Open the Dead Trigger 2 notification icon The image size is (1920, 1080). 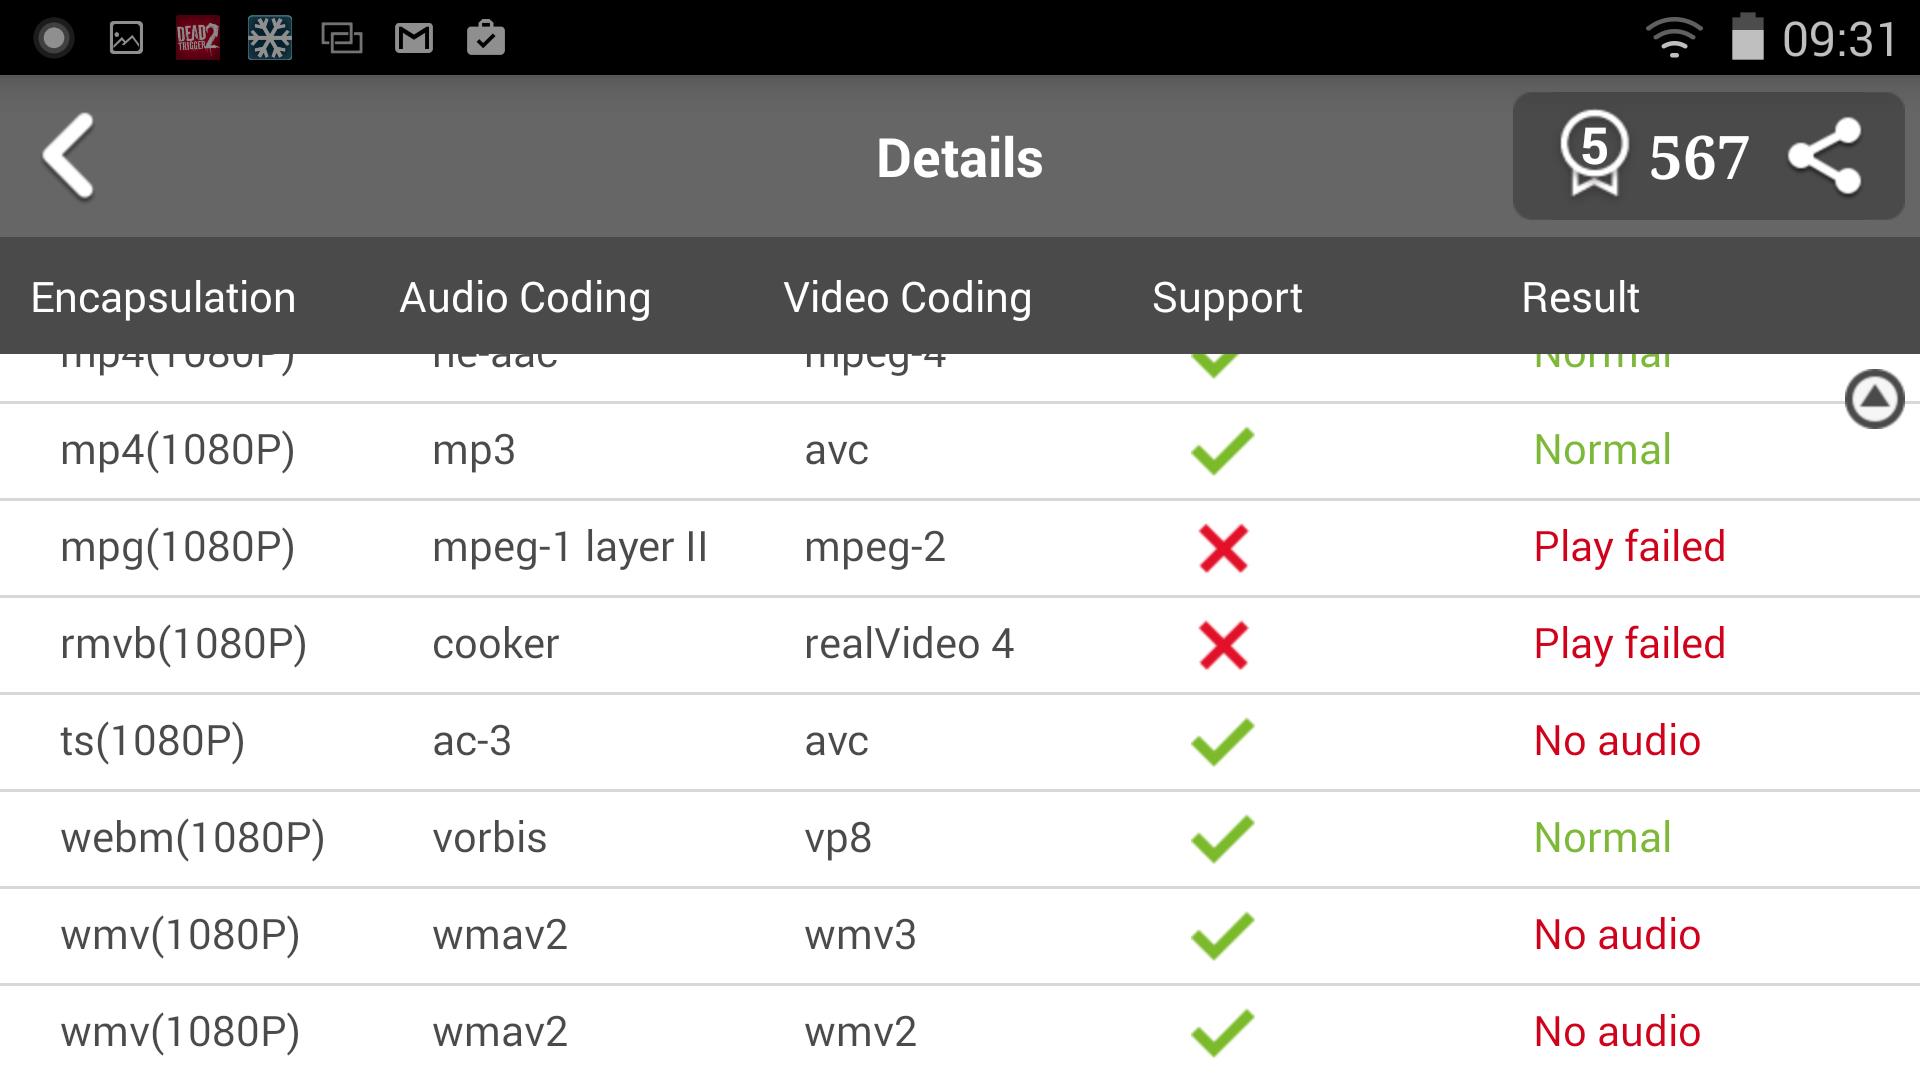click(197, 38)
